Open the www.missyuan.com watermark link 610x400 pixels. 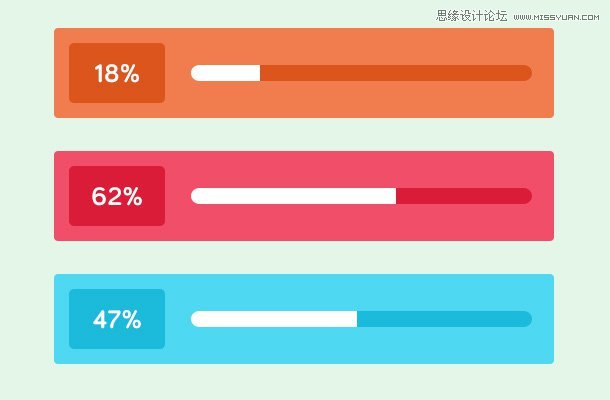point(556,17)
